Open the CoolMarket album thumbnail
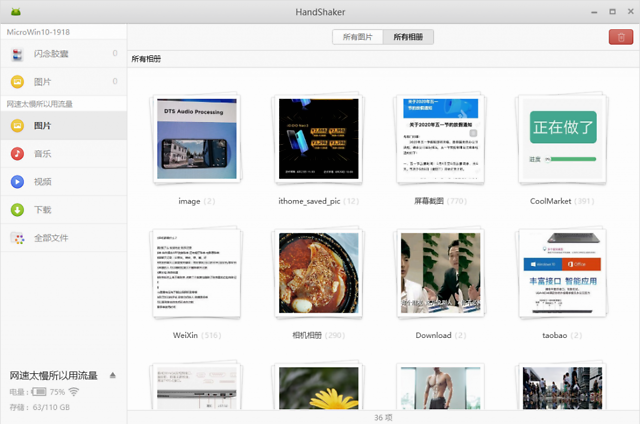This screenshot has height=424, width=640. (x=562, y=139)
